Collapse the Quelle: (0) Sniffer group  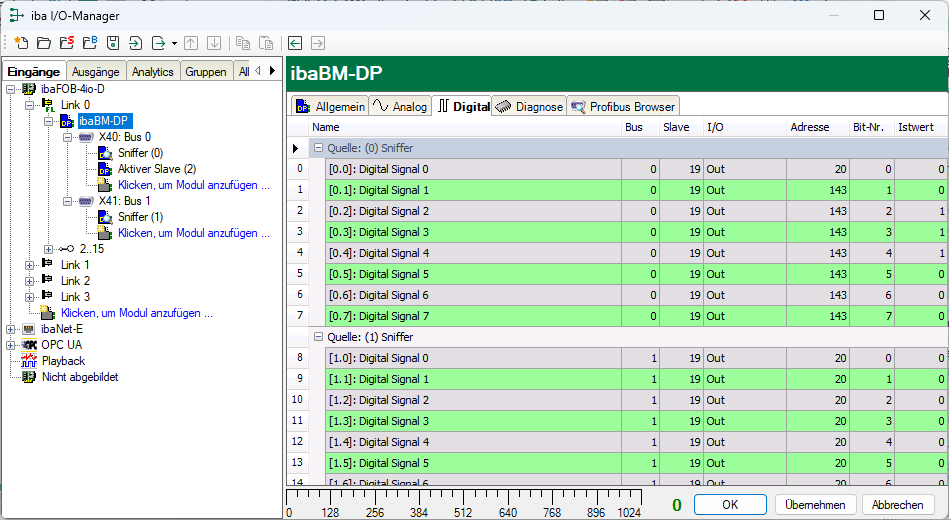coord(319,148)
